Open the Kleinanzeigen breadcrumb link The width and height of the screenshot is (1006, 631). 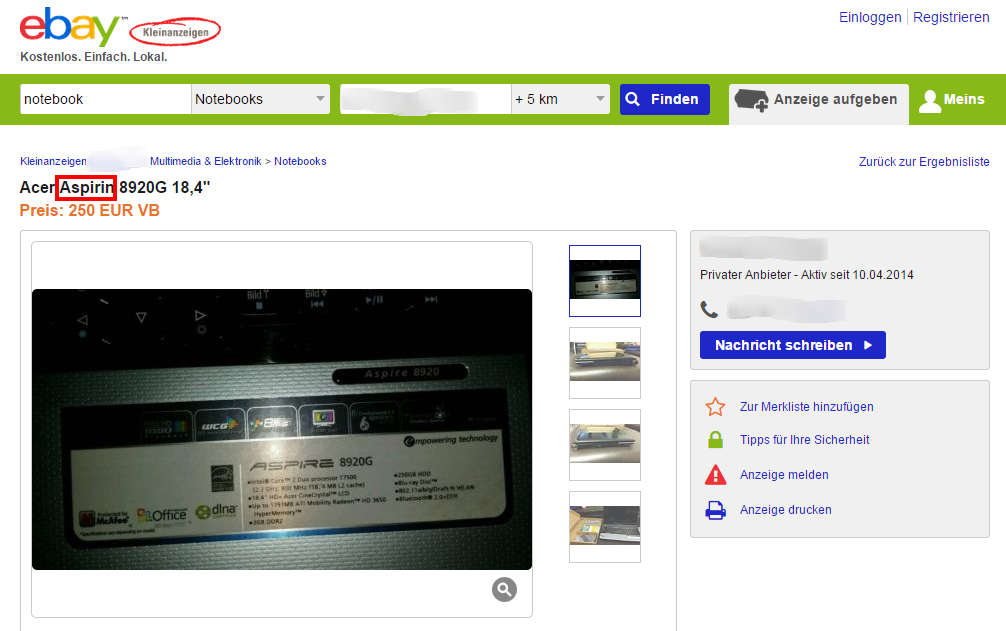[x=53, y=162]
